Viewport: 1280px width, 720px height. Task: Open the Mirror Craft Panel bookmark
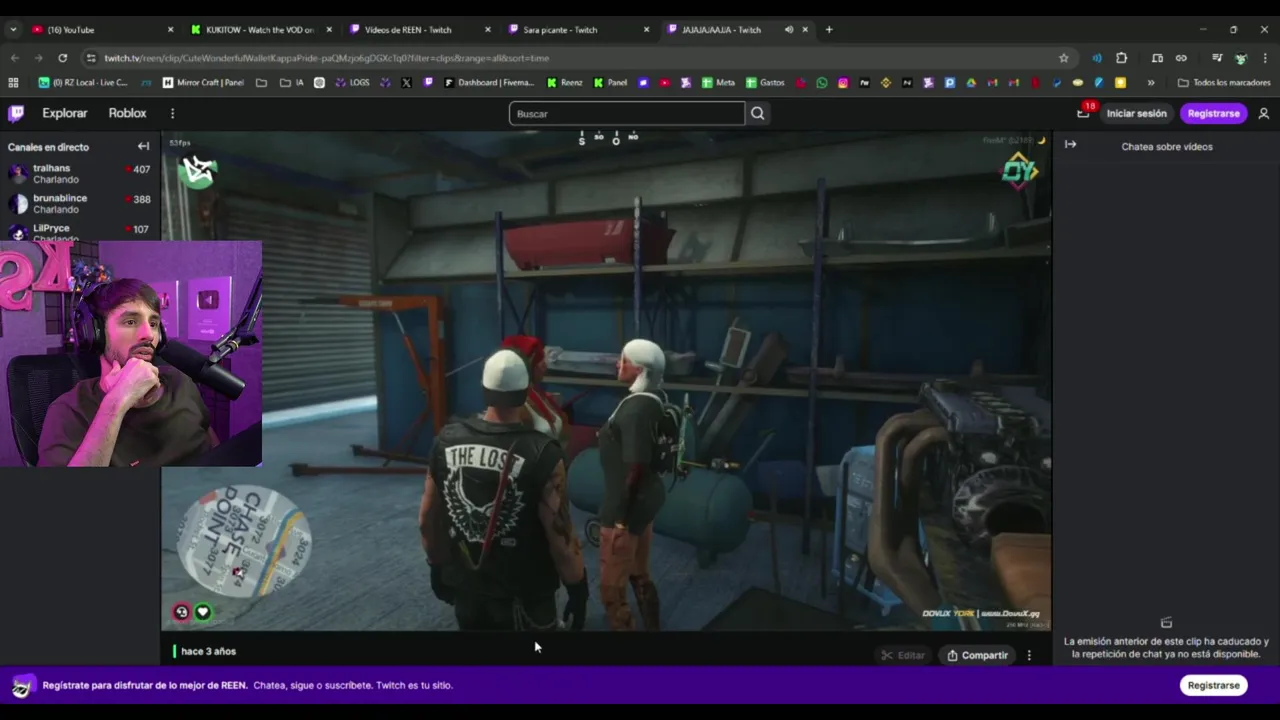pyautogui.click(x=204, y=83)
